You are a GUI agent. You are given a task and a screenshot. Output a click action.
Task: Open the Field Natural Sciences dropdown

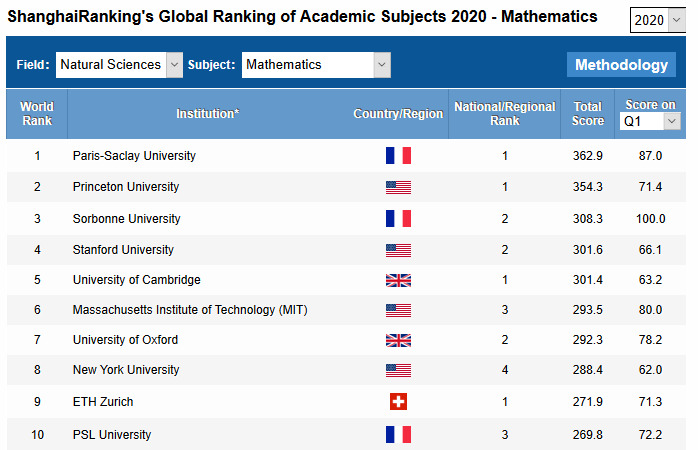click(x=120, y=65)
